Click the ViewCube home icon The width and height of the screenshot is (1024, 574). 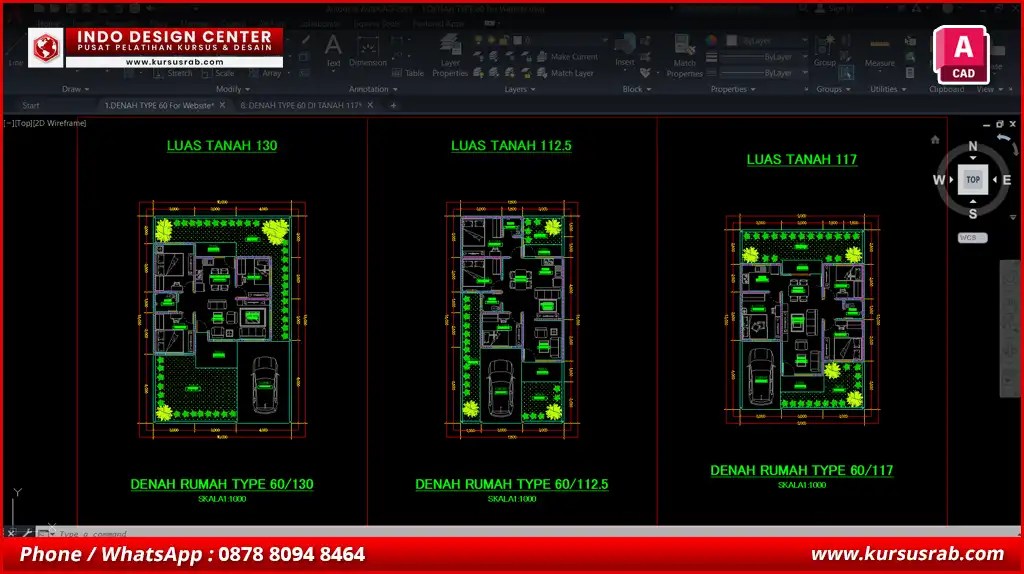pos(935,140)
